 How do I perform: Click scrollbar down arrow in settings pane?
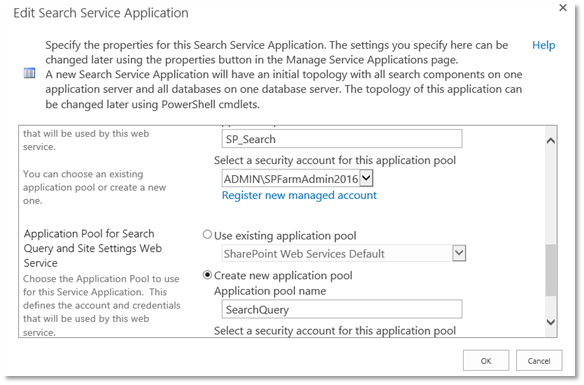[550, 322]
